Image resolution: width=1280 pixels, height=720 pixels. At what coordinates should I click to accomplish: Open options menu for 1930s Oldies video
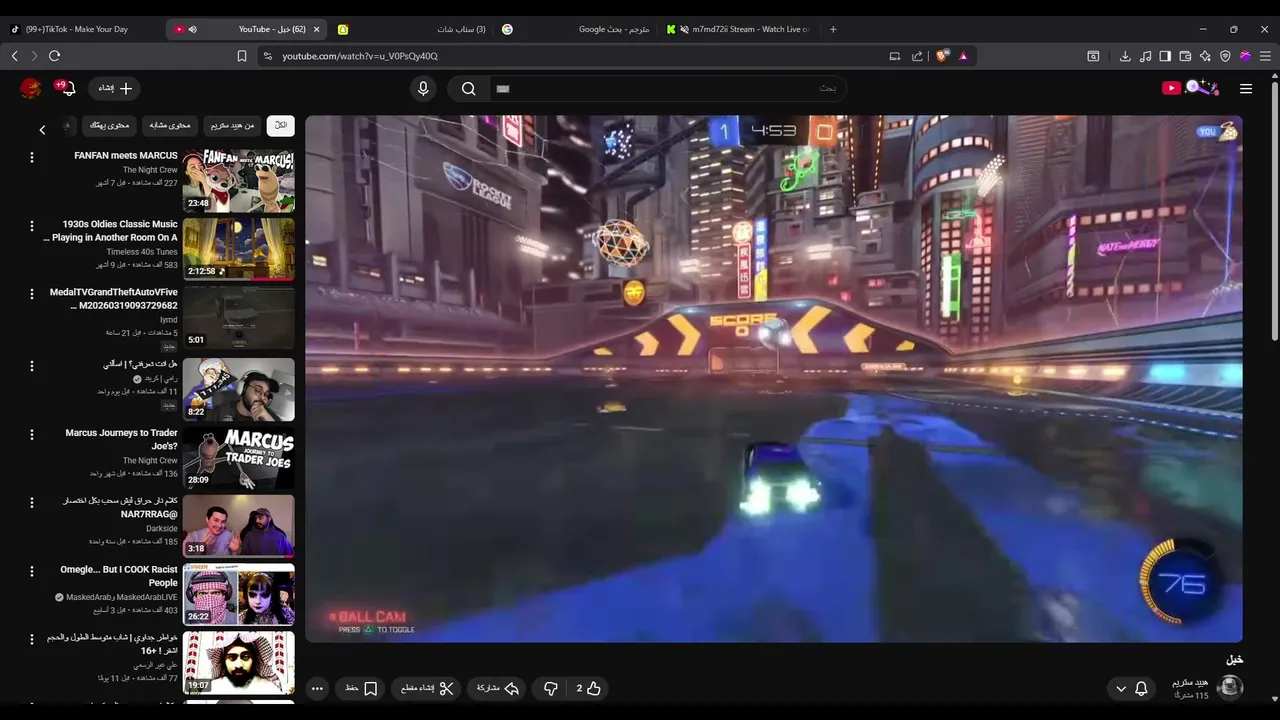tap(32, 226)
